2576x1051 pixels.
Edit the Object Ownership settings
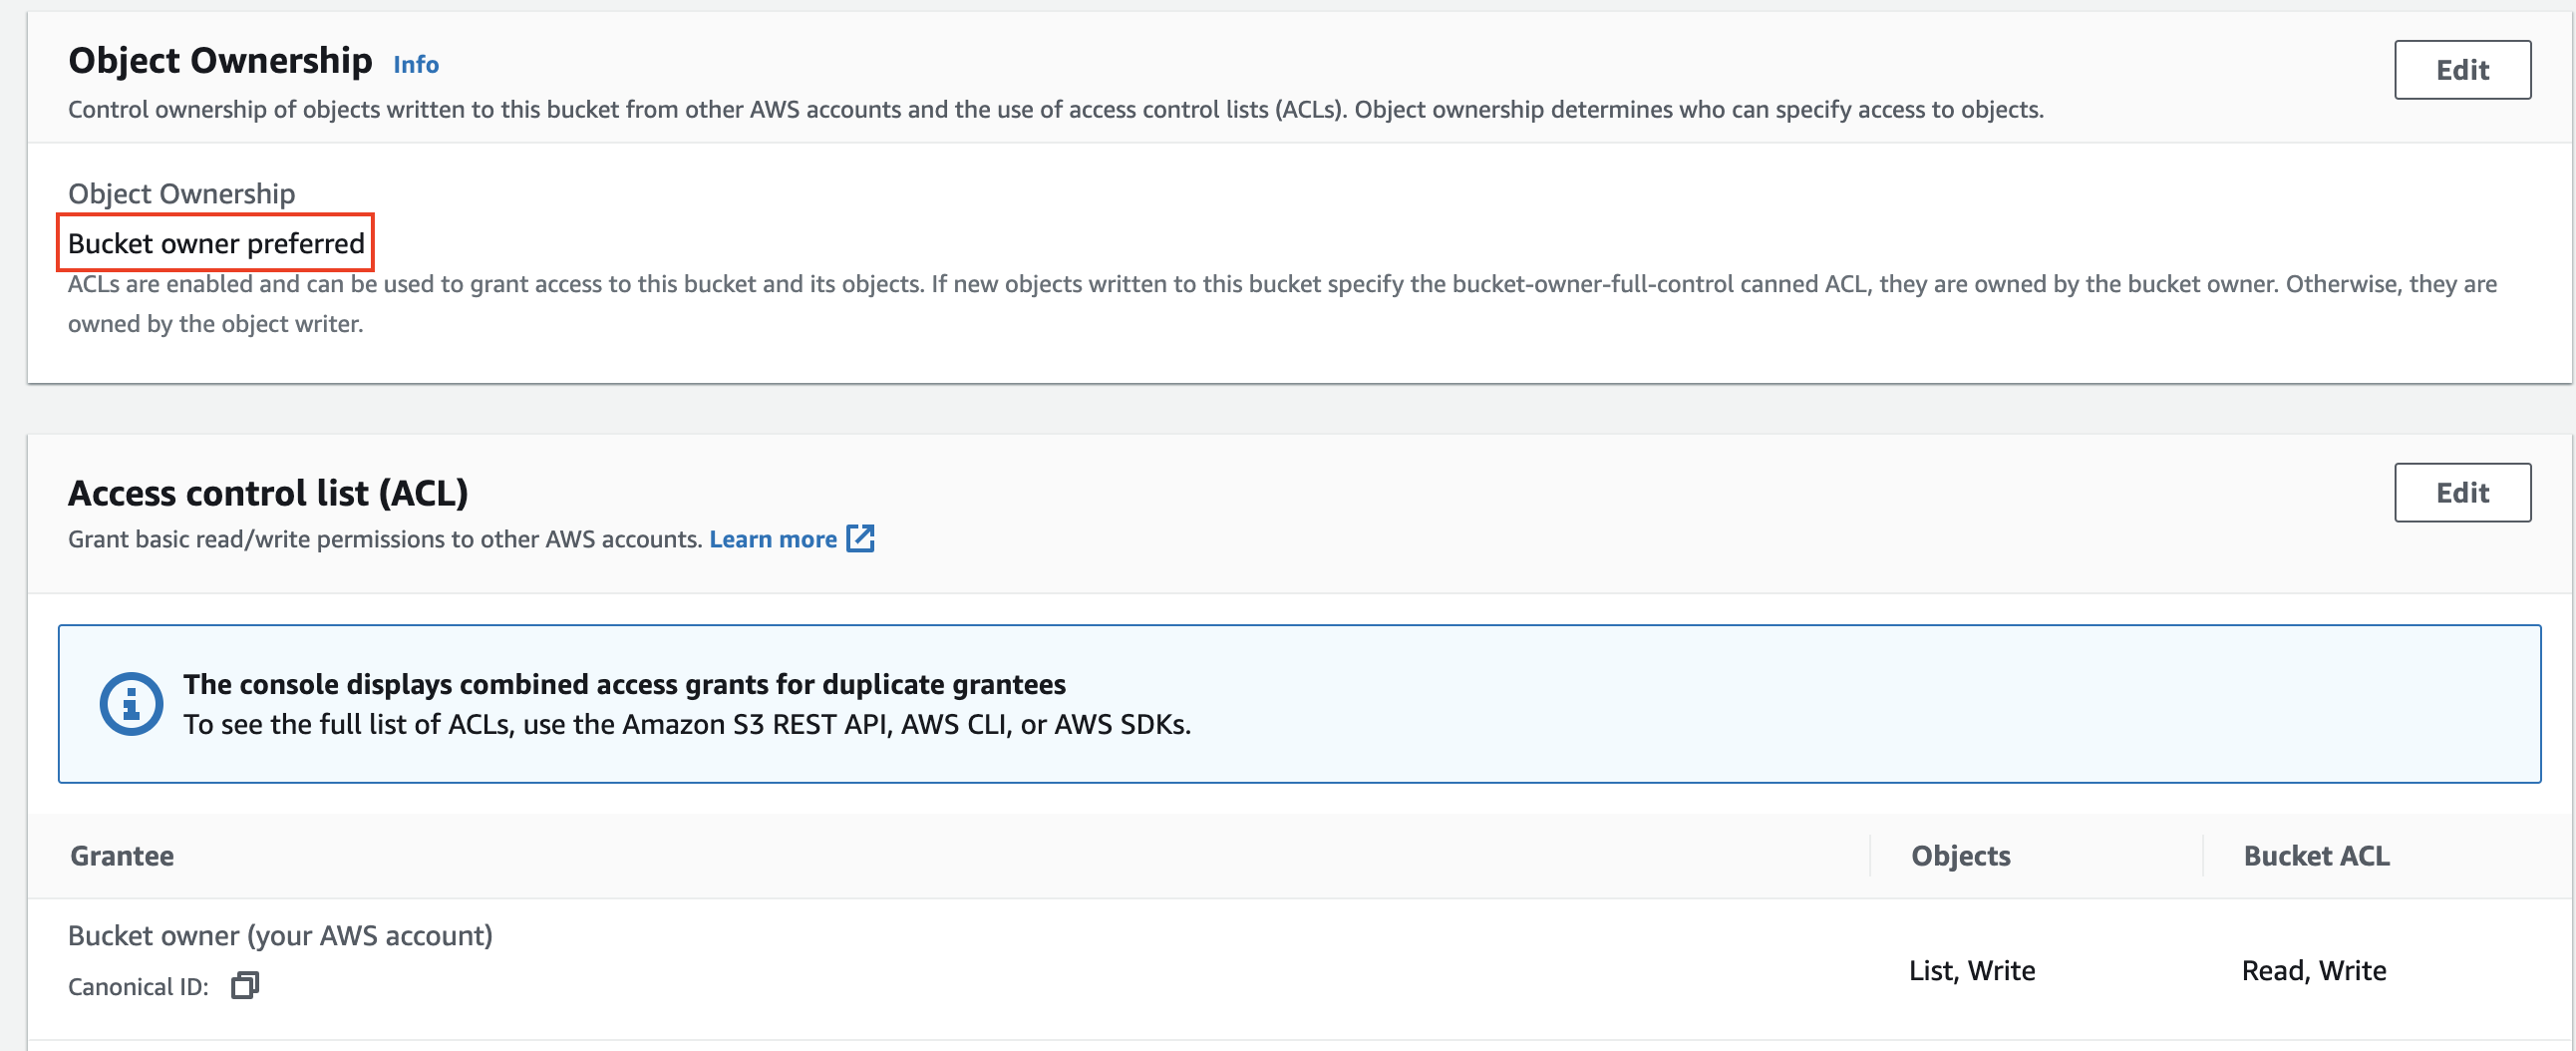(x=2461, y=70)
